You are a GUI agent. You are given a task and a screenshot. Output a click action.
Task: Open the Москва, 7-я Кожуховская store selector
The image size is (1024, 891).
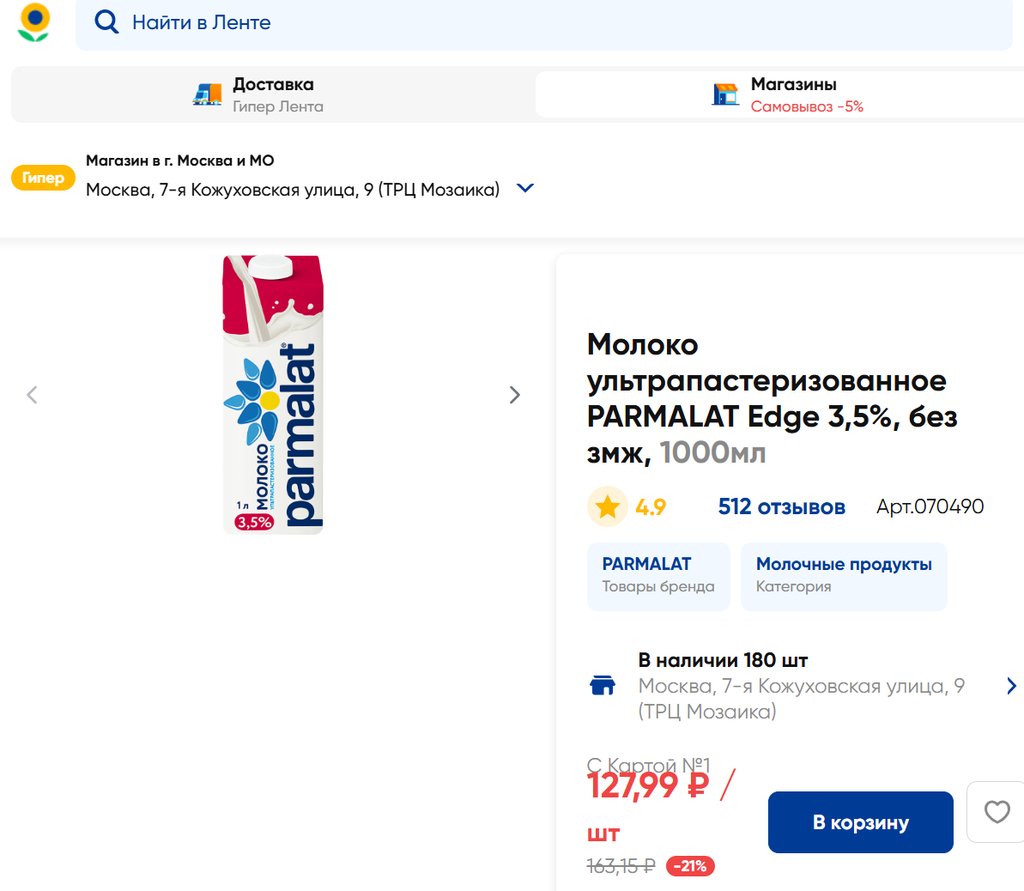292,189
